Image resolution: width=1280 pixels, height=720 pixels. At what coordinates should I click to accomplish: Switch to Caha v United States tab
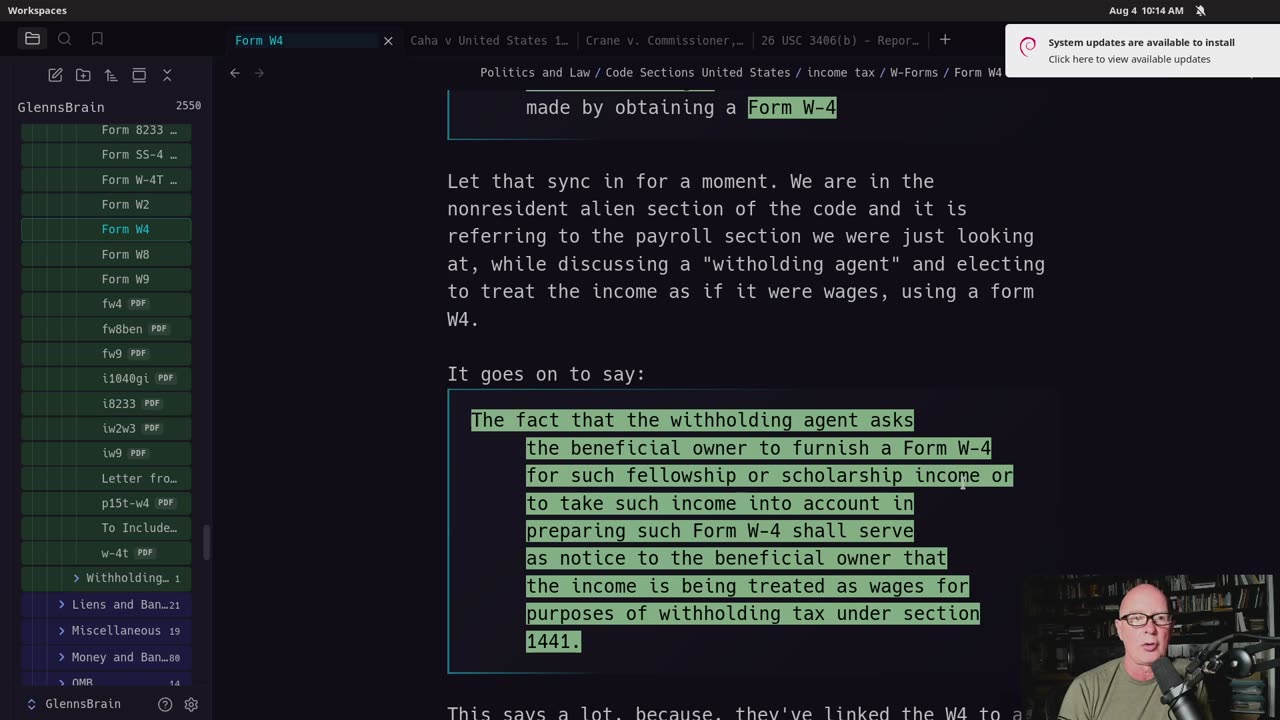489,41
